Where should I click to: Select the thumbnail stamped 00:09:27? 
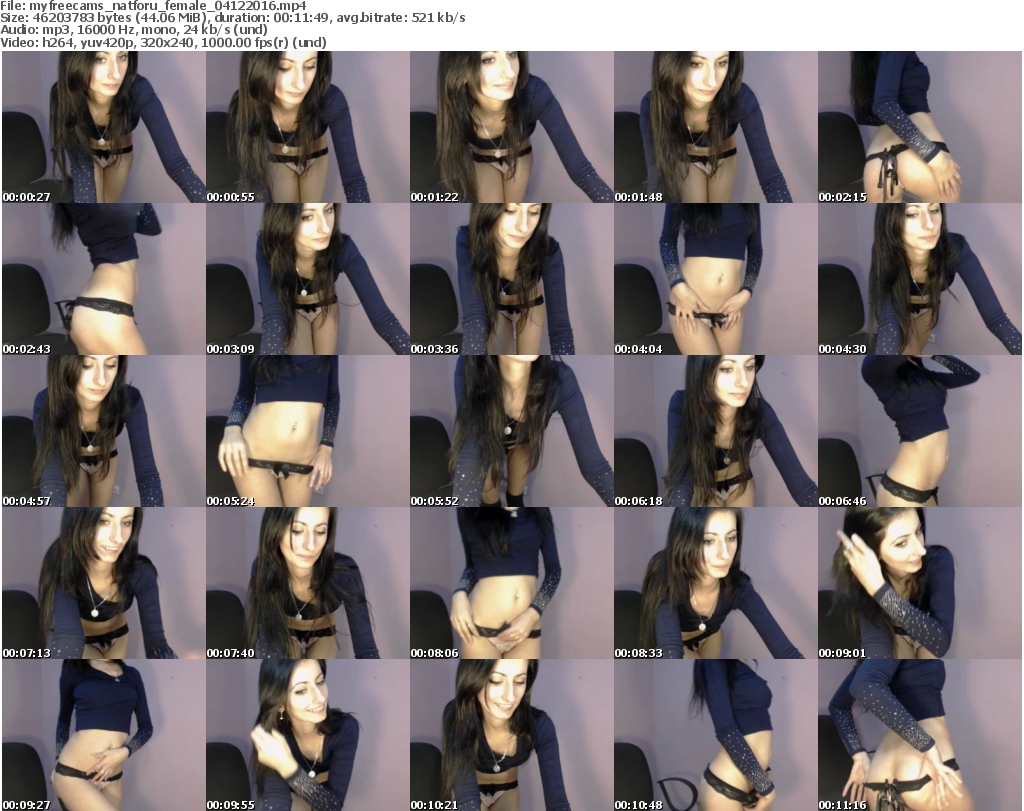pyautogui.click(x=104, y=735)
